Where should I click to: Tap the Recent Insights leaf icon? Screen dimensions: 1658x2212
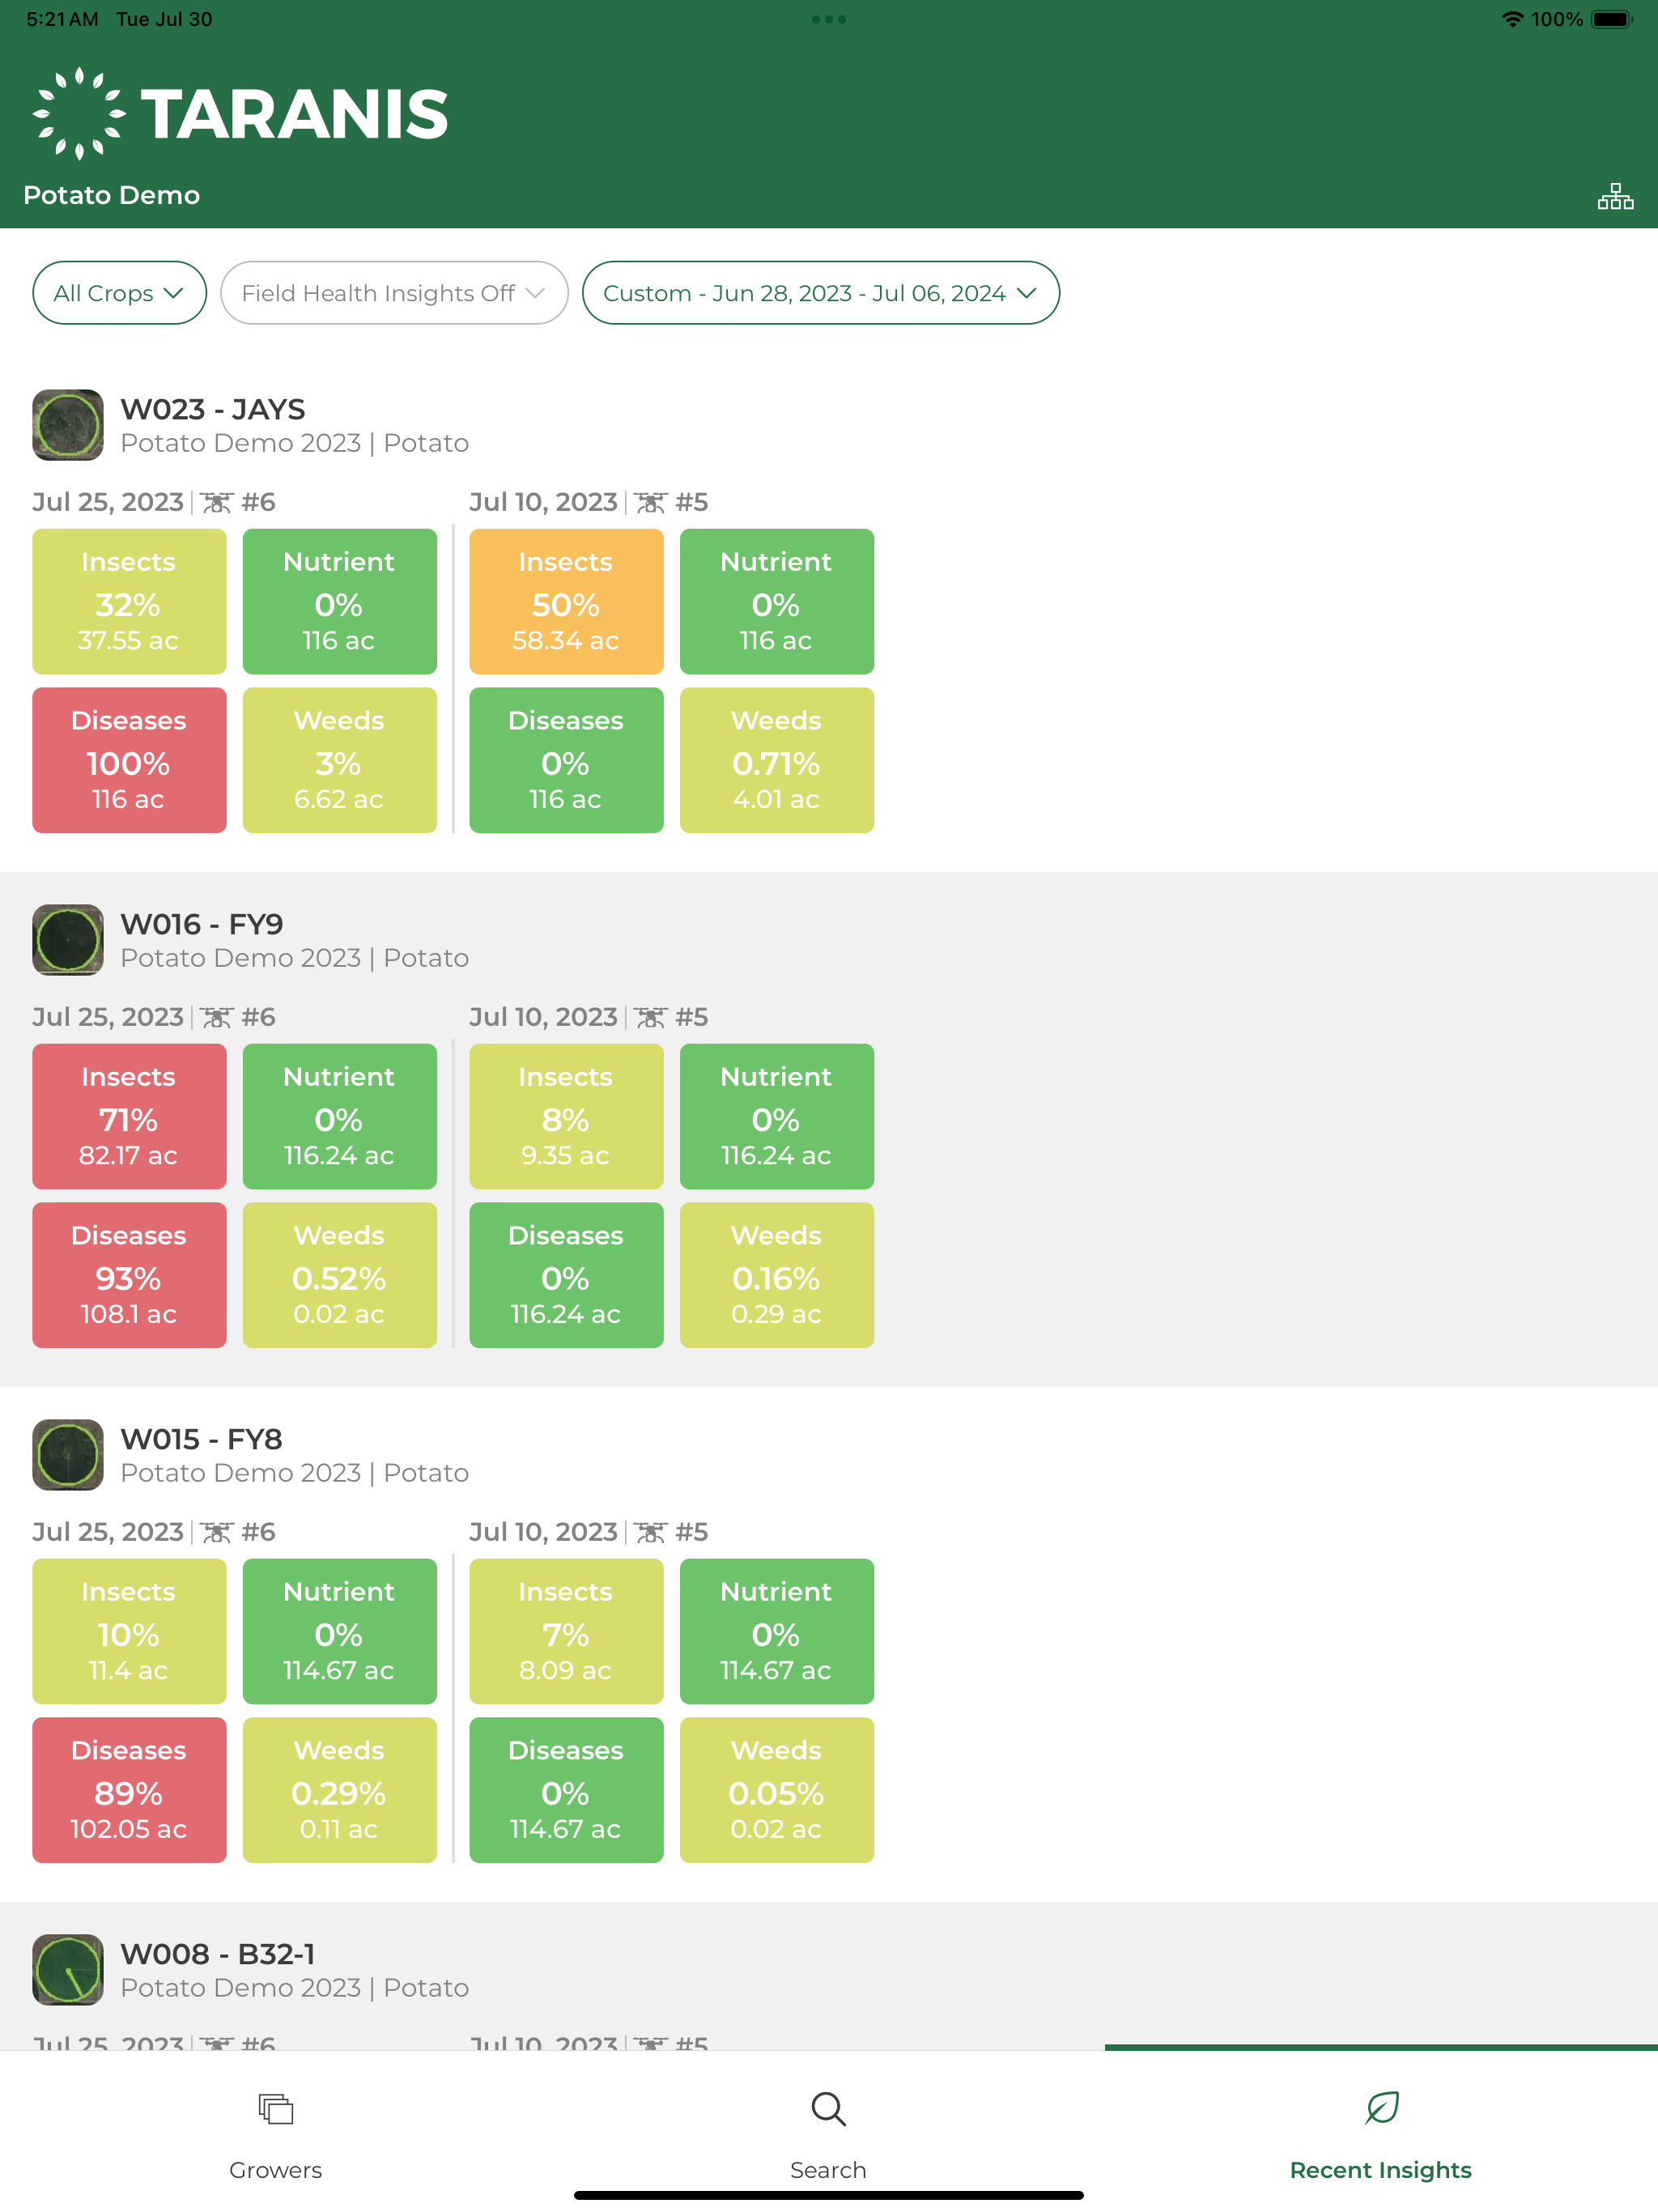[x=1381, y=2108]
